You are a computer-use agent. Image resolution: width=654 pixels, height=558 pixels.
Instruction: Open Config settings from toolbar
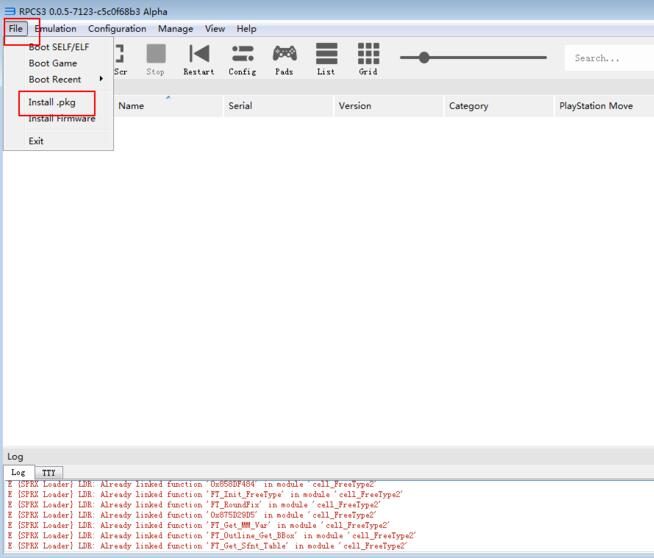pyautogui.click(x=242, y=60)
